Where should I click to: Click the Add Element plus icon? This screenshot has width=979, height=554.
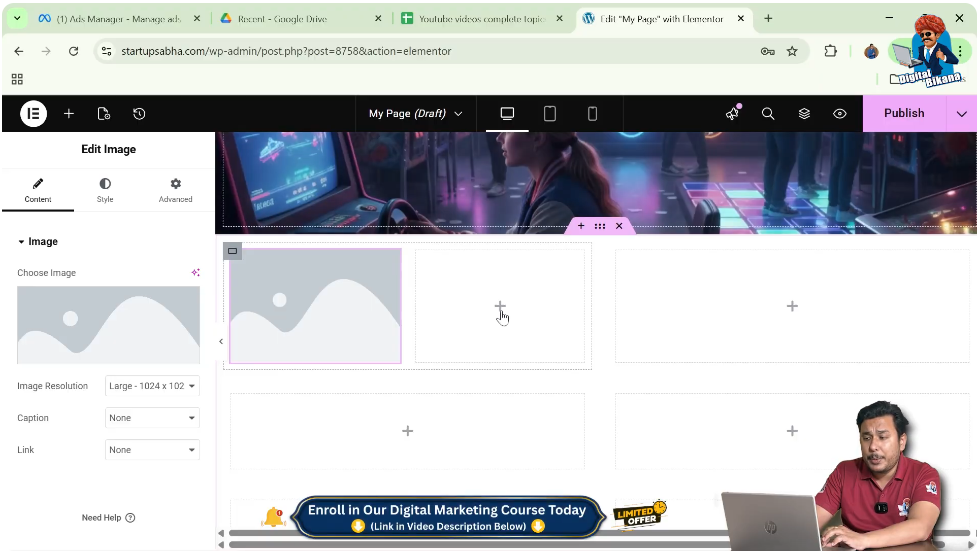[69, 114]
